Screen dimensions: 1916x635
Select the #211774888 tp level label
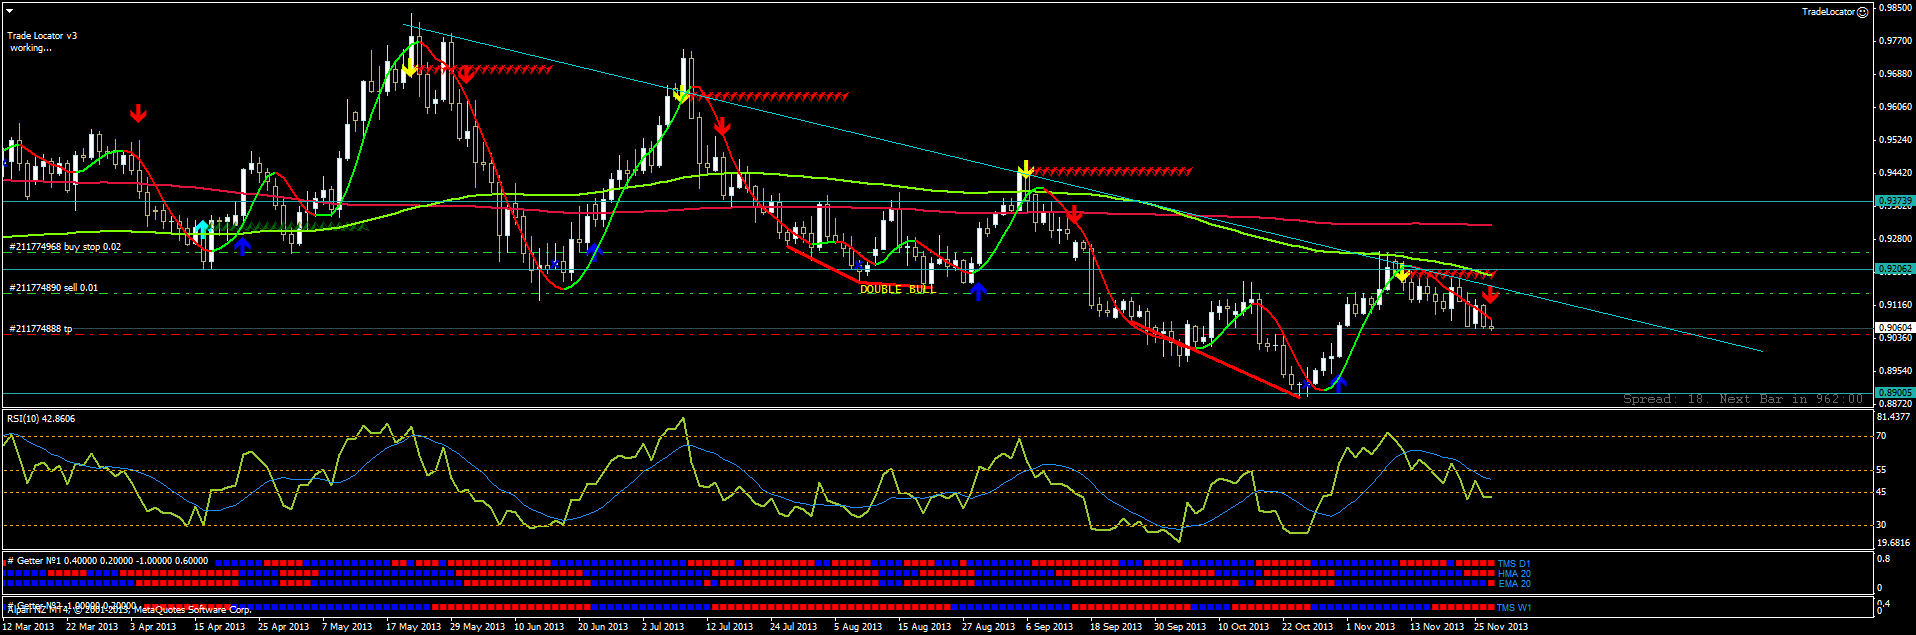tap(40, 329)
